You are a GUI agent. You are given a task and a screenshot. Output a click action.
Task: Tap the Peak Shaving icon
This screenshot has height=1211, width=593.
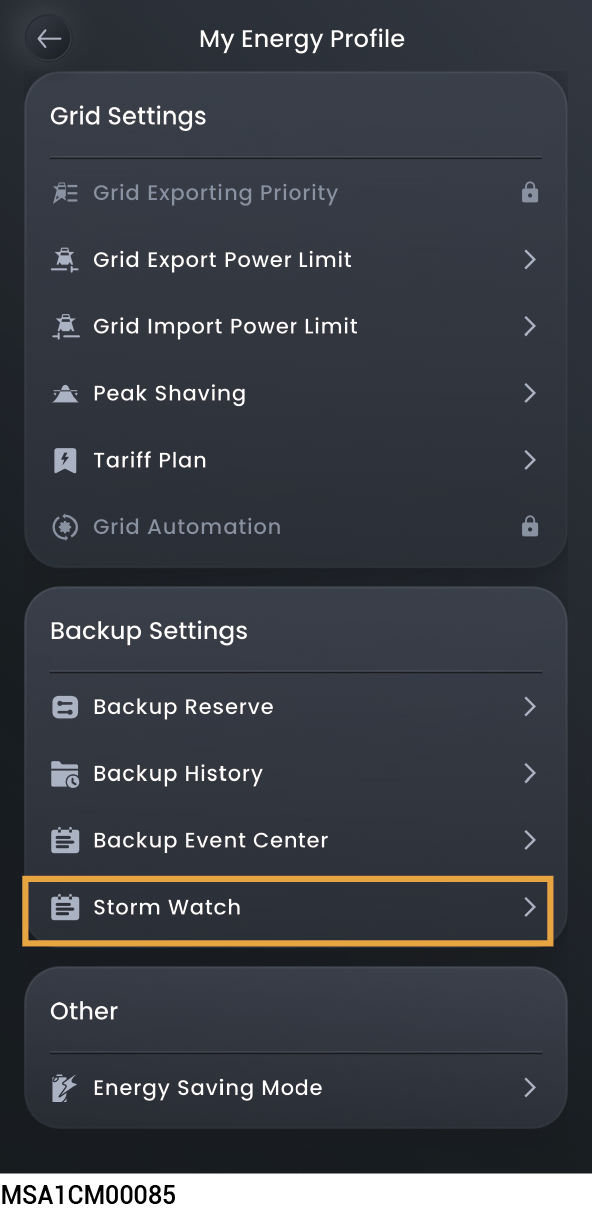tap(65, 394)
